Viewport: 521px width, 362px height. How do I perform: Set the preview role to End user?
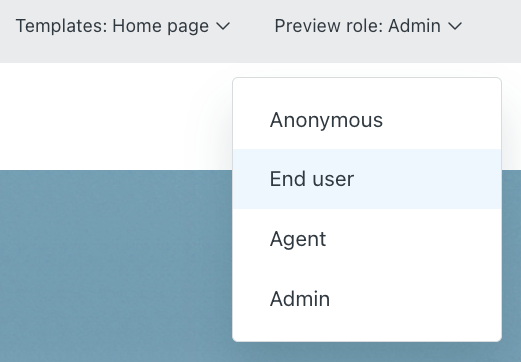coord(367,179)
